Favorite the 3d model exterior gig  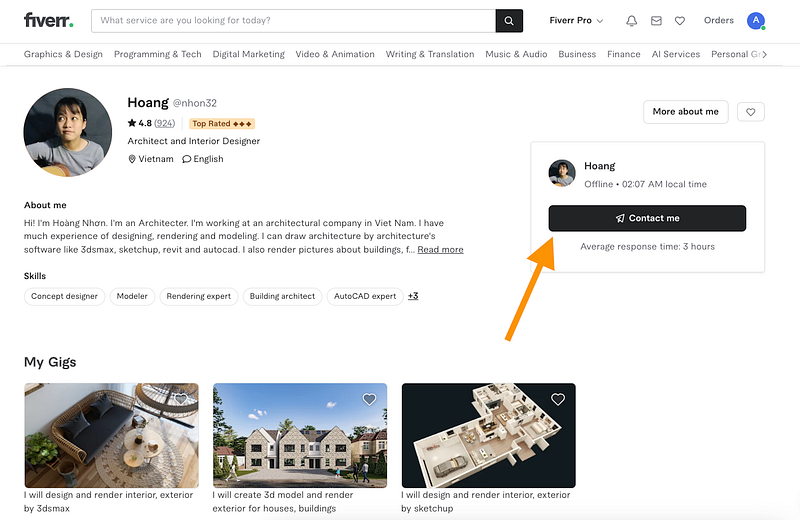[x=369, y=399]
